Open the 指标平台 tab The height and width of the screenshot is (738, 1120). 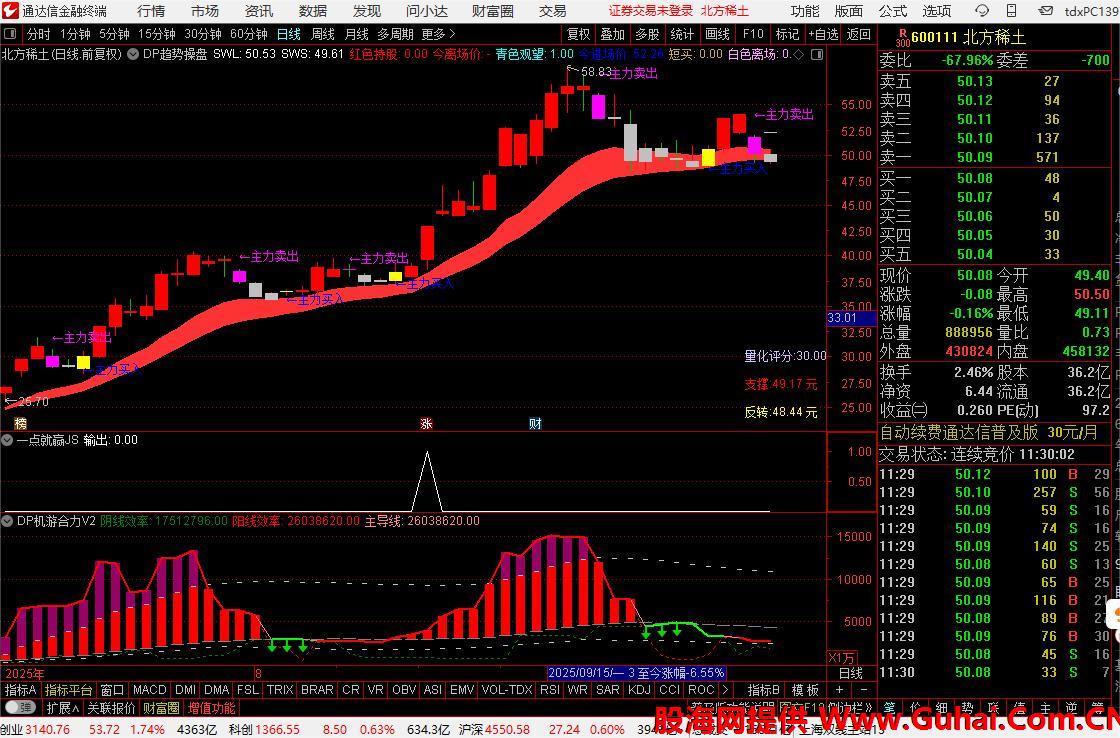[69, 690]
